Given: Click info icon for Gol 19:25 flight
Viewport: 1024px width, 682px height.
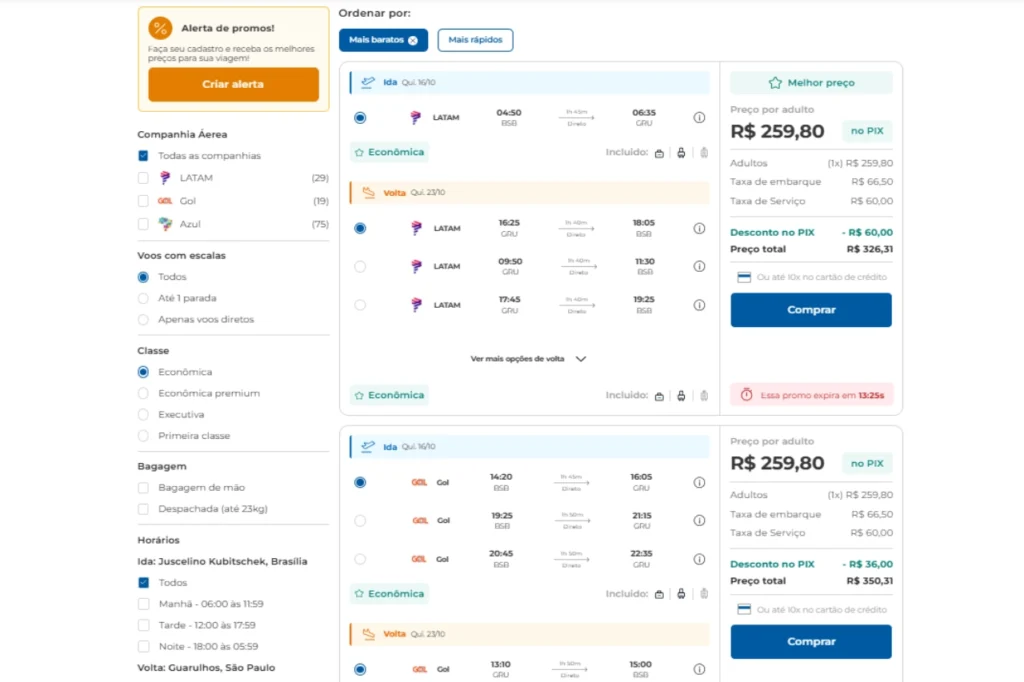Looking at the screenshot, I should point(699,521).
